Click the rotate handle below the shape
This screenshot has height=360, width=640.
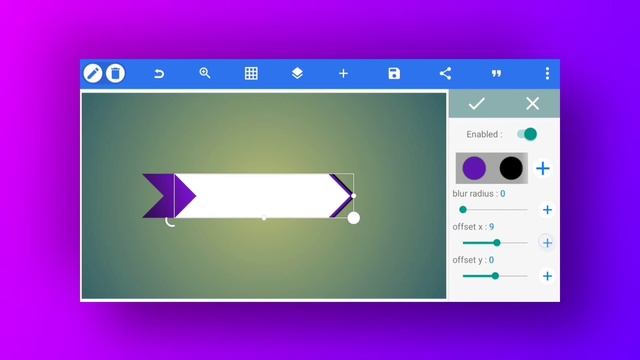(170, 222)
